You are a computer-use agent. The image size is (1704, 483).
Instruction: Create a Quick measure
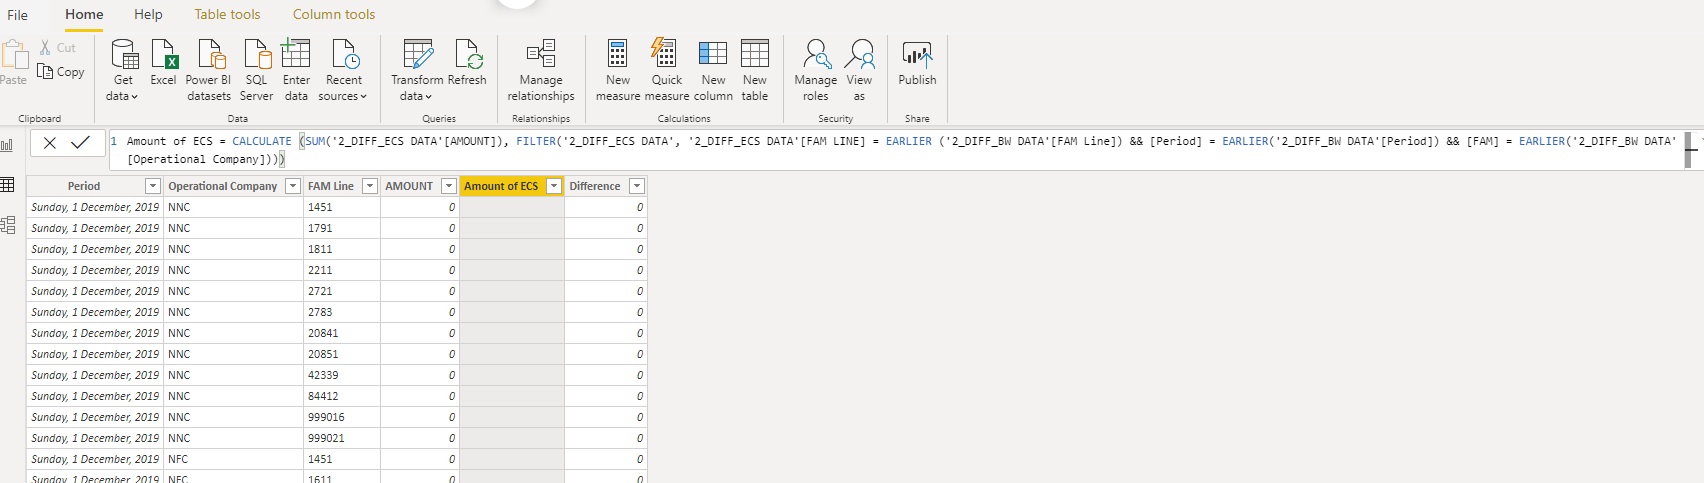(666, 70)
